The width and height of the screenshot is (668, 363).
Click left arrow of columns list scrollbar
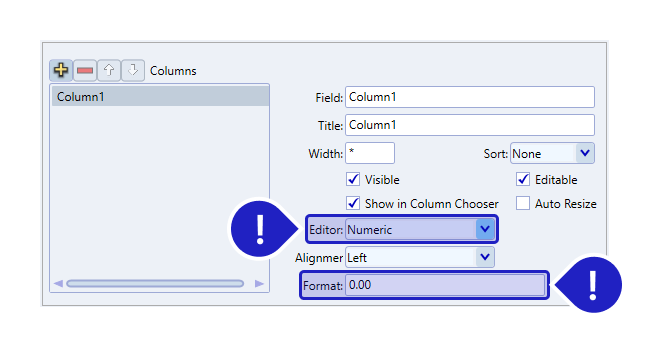[58, 284]
